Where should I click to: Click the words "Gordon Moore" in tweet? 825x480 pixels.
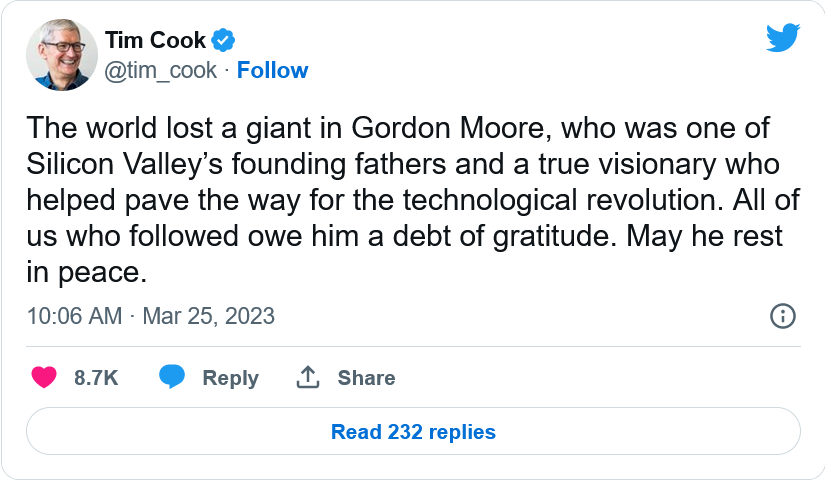click(x=417, y=129)
